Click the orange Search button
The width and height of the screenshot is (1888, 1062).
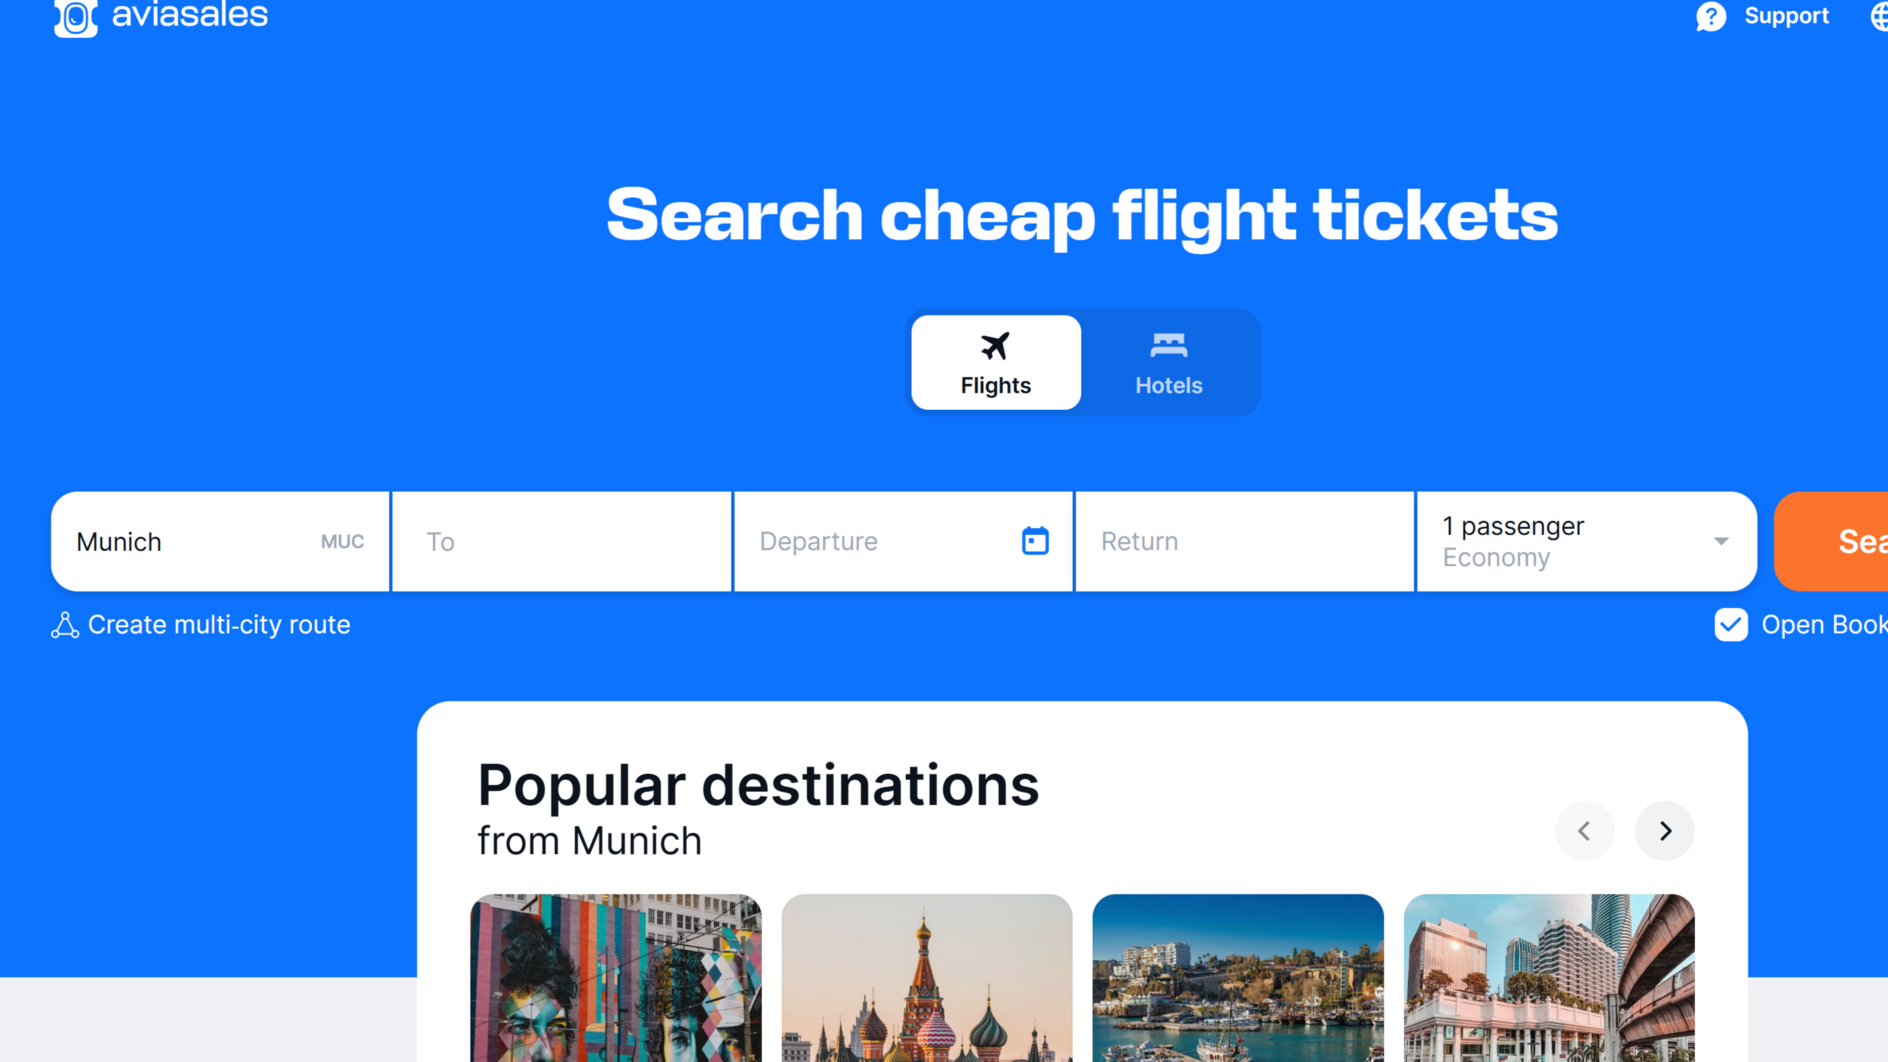point(1831,541)
